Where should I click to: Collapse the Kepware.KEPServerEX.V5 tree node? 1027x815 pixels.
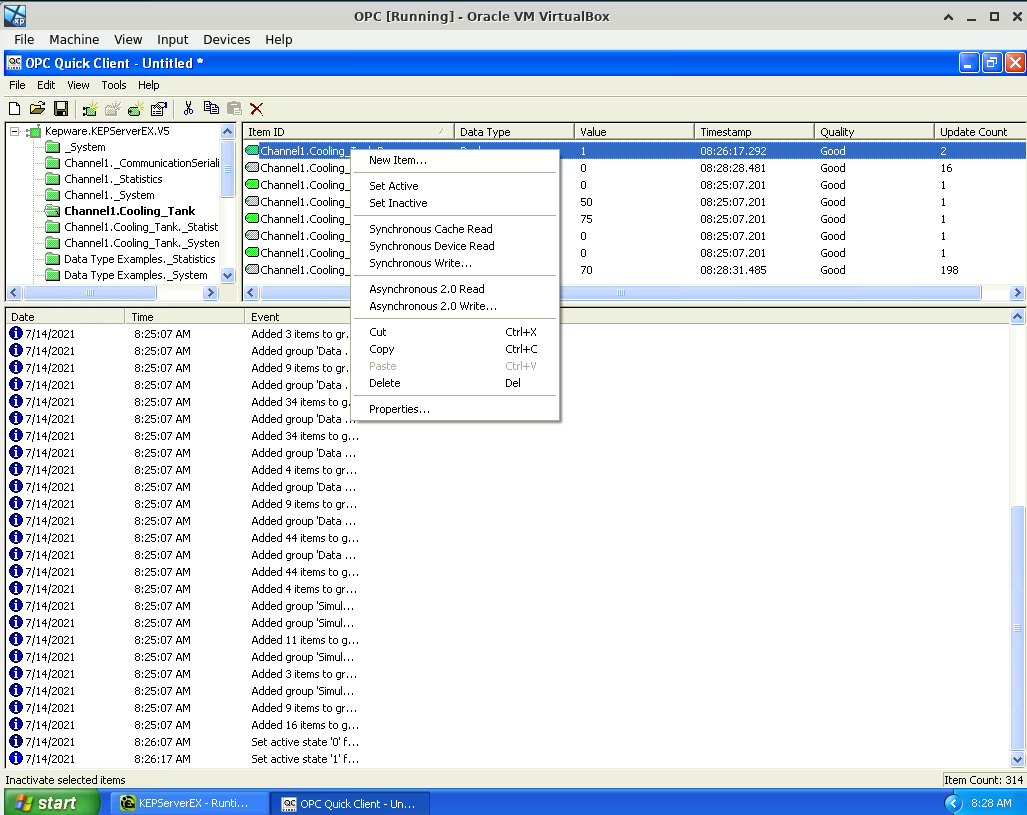coord(14,132)
